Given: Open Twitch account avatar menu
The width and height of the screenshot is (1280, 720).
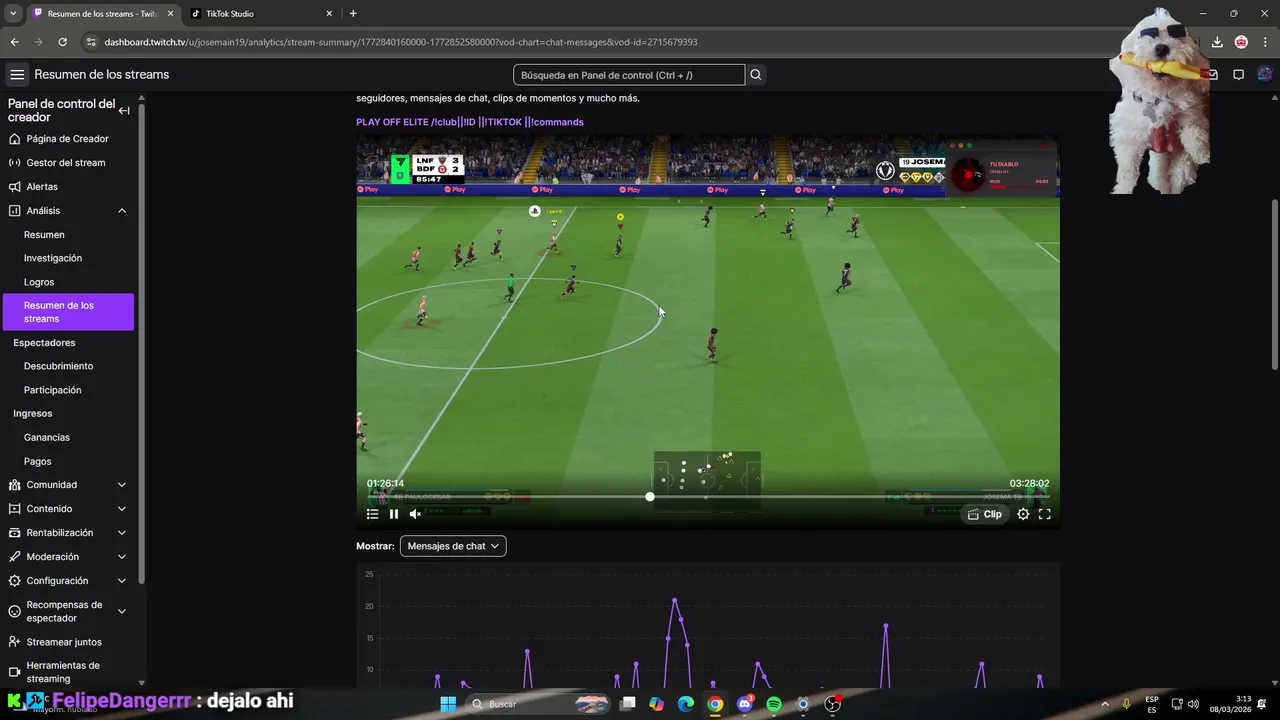Looking at the screenshot, I should coord(1265,75).
